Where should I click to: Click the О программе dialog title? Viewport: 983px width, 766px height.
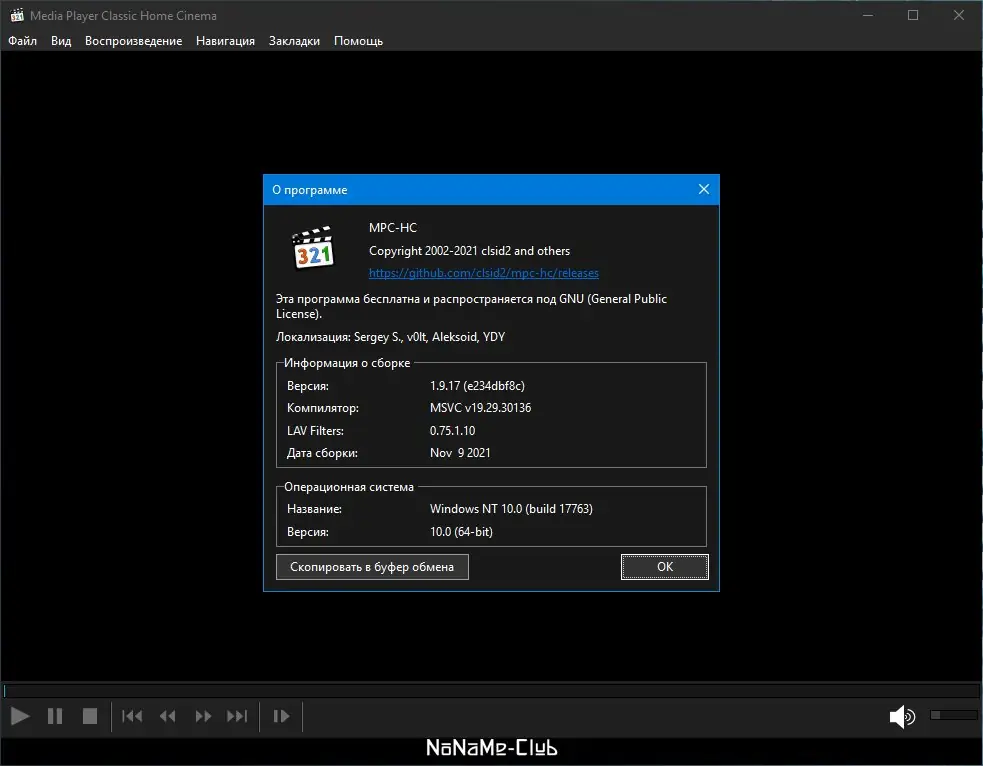tap(310, 190)
